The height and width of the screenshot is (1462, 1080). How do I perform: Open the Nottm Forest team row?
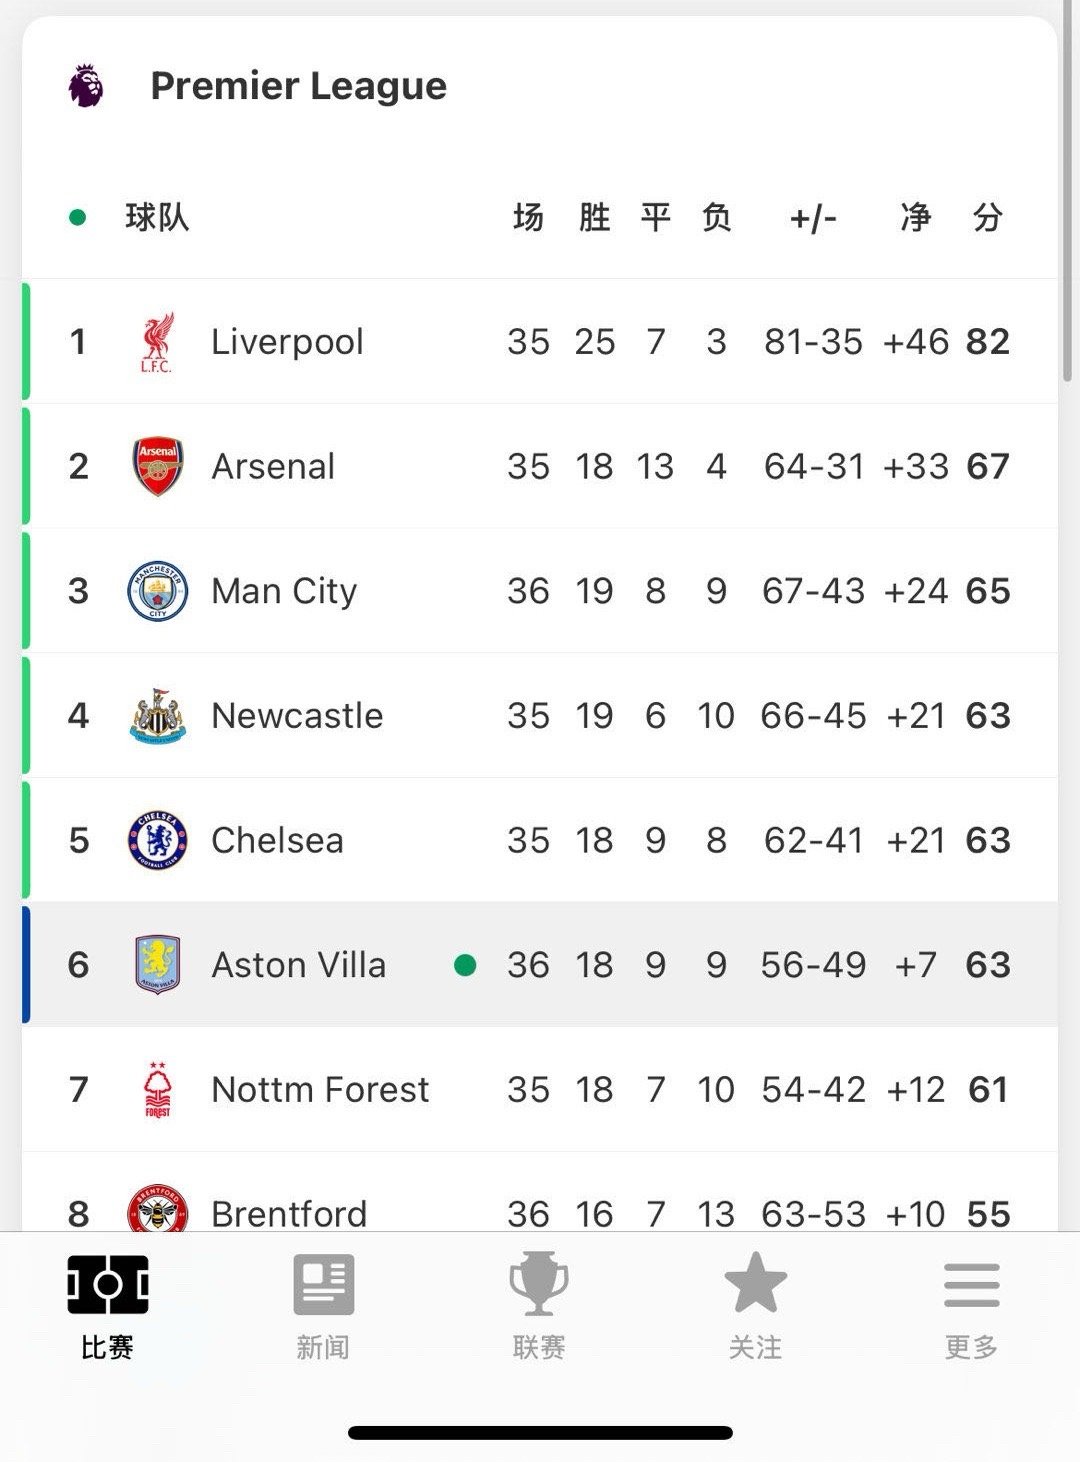(540, 1090)
